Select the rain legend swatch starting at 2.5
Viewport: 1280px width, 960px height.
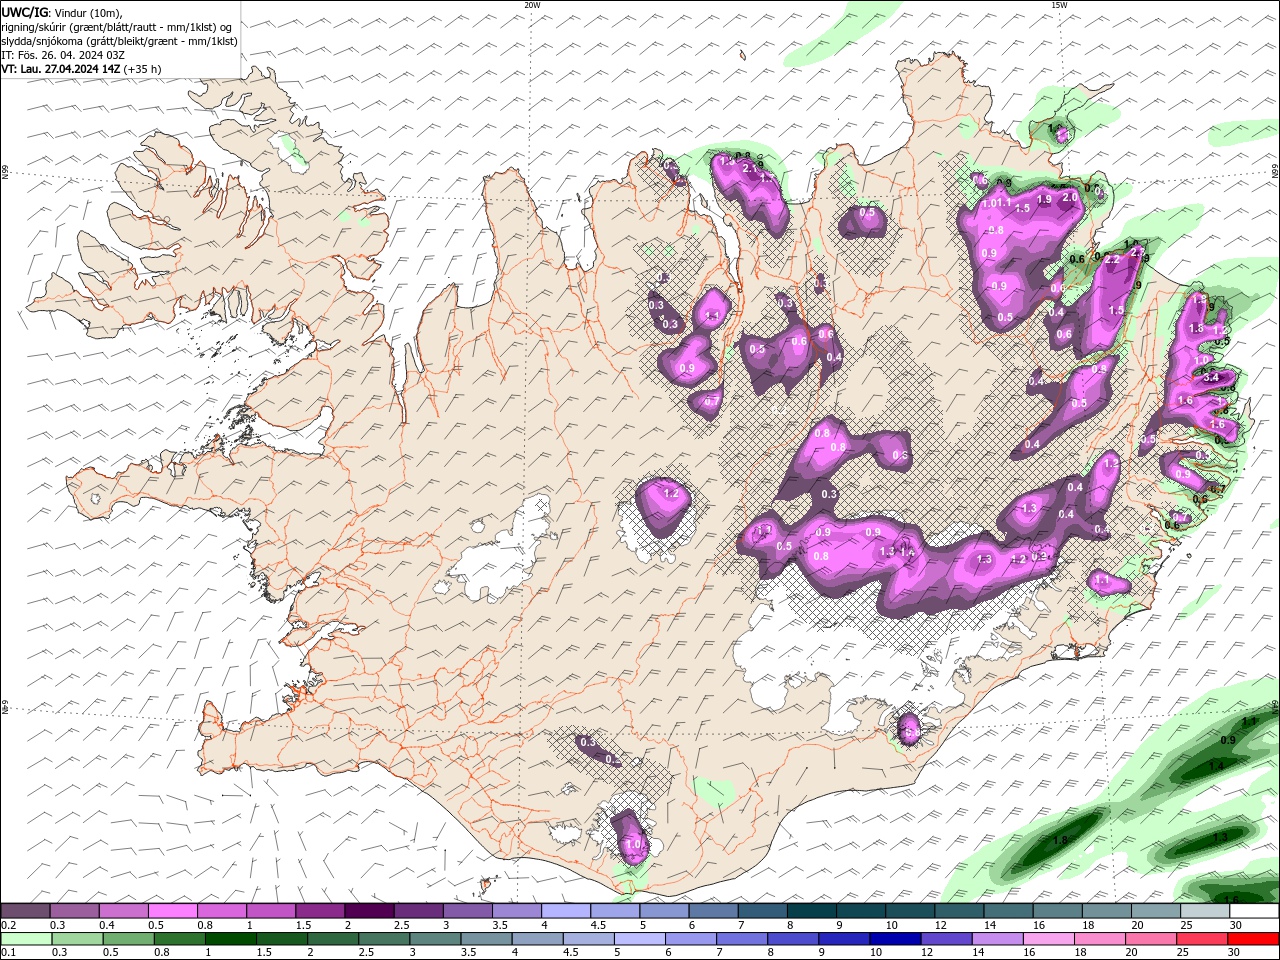click(384, 939)
